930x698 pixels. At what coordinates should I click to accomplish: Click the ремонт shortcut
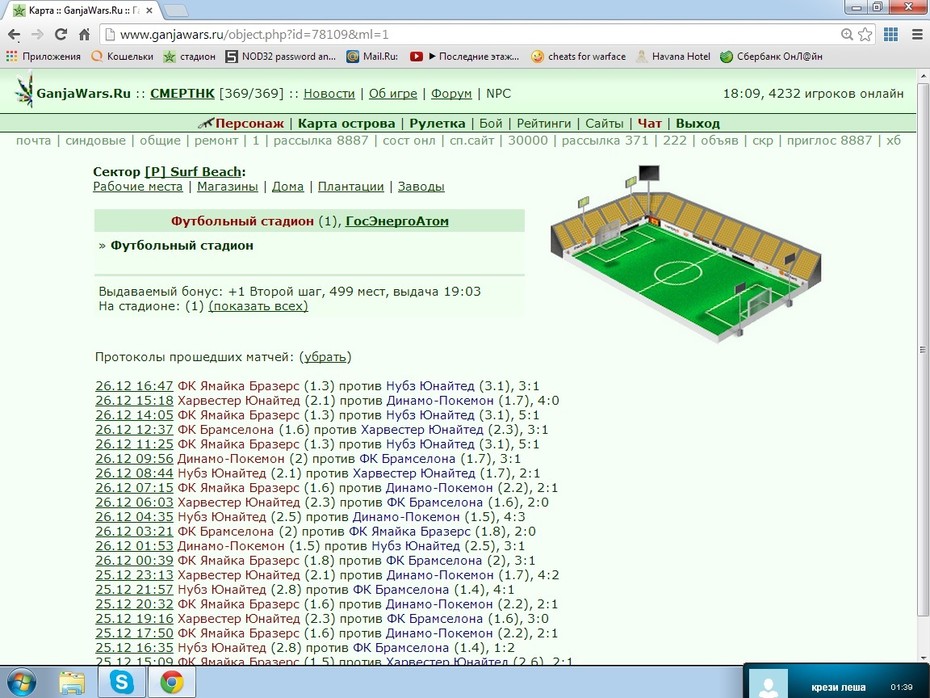[x=216, y=141]
